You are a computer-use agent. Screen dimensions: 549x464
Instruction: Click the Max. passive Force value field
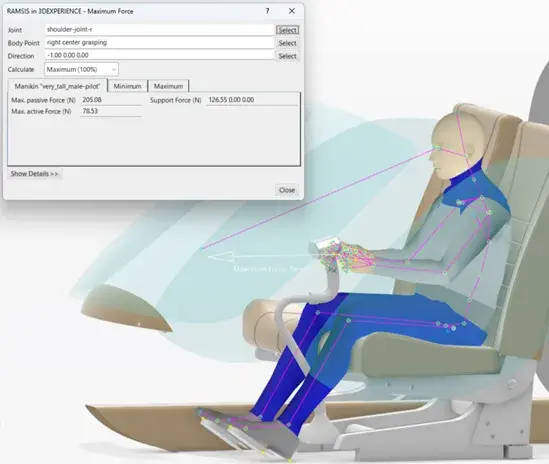pos(111,100)
